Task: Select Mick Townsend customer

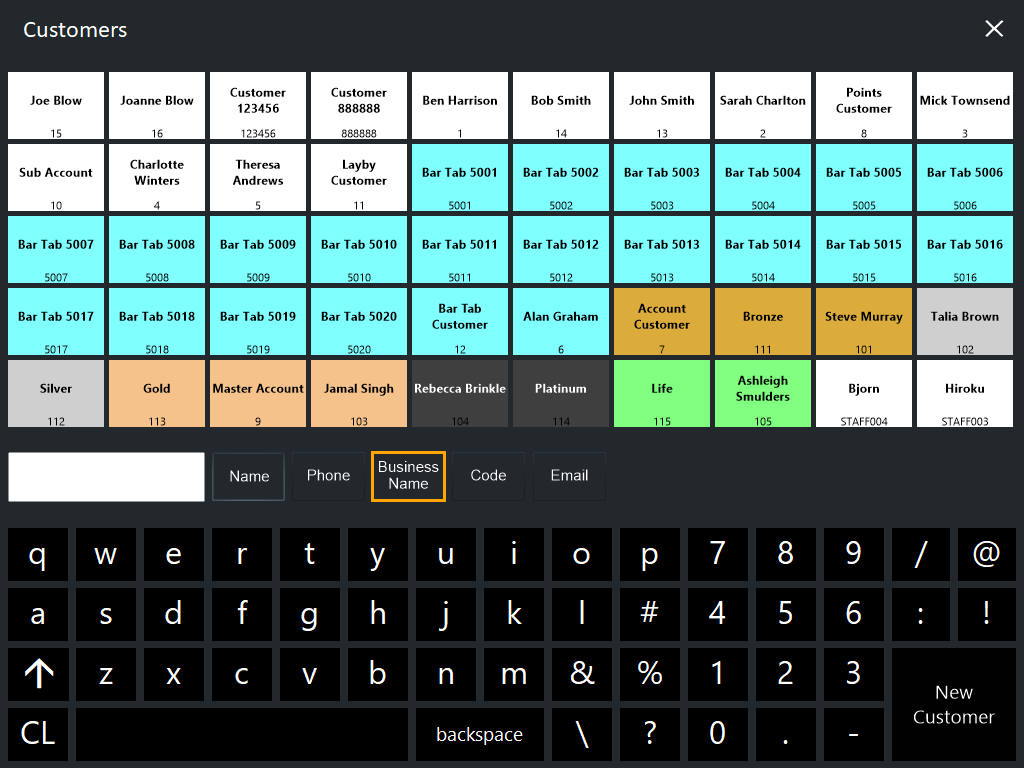Action: click(965, 106)
